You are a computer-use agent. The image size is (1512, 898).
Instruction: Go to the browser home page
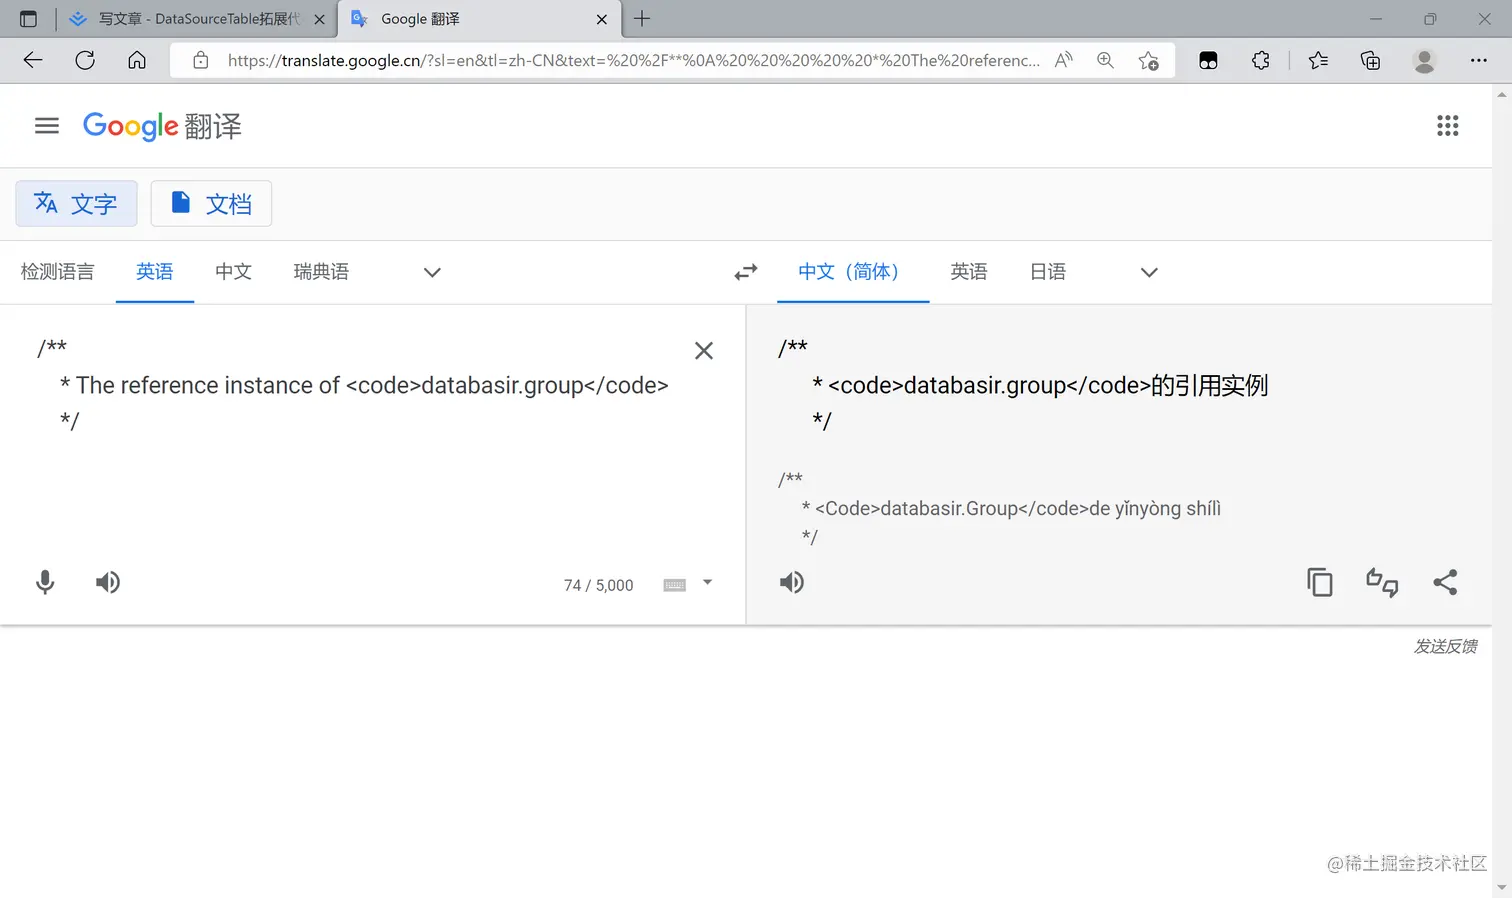click(x=137, y=60)
